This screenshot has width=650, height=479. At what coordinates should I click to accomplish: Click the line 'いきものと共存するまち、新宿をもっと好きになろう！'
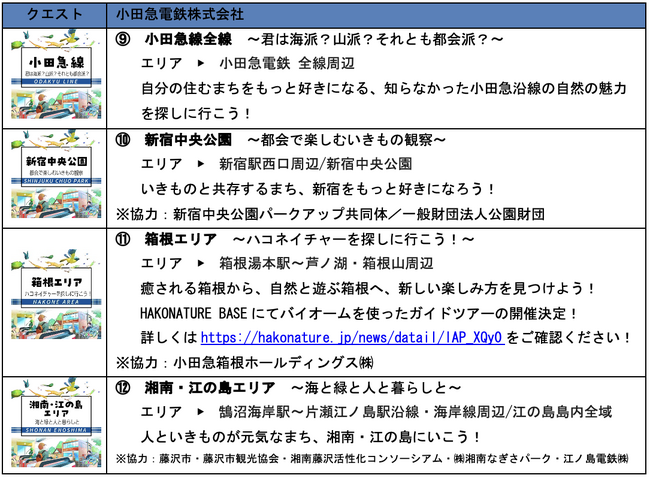click(318, 189)
